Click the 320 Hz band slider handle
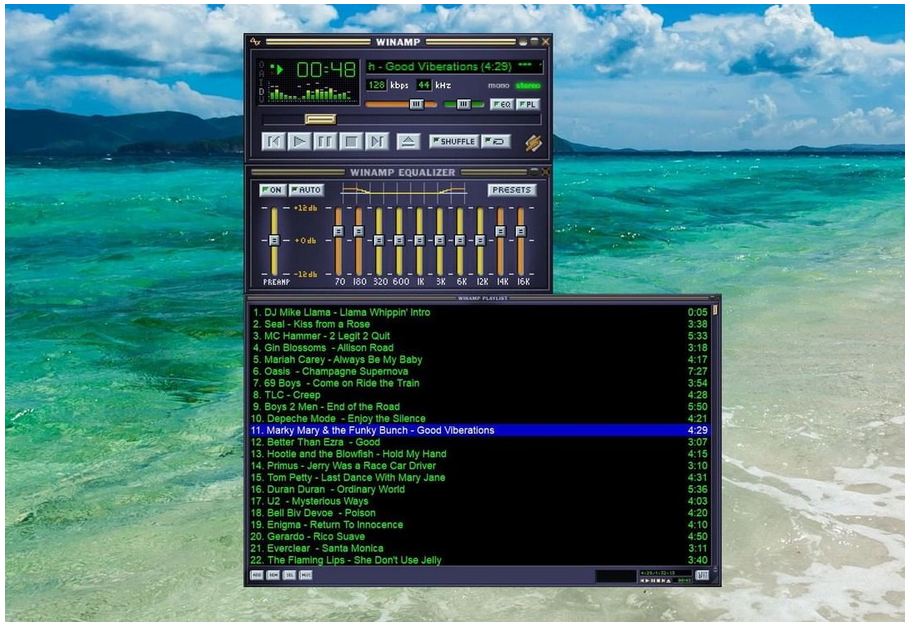The height and width of the screenshot is (629, 915). pos(379,240)
